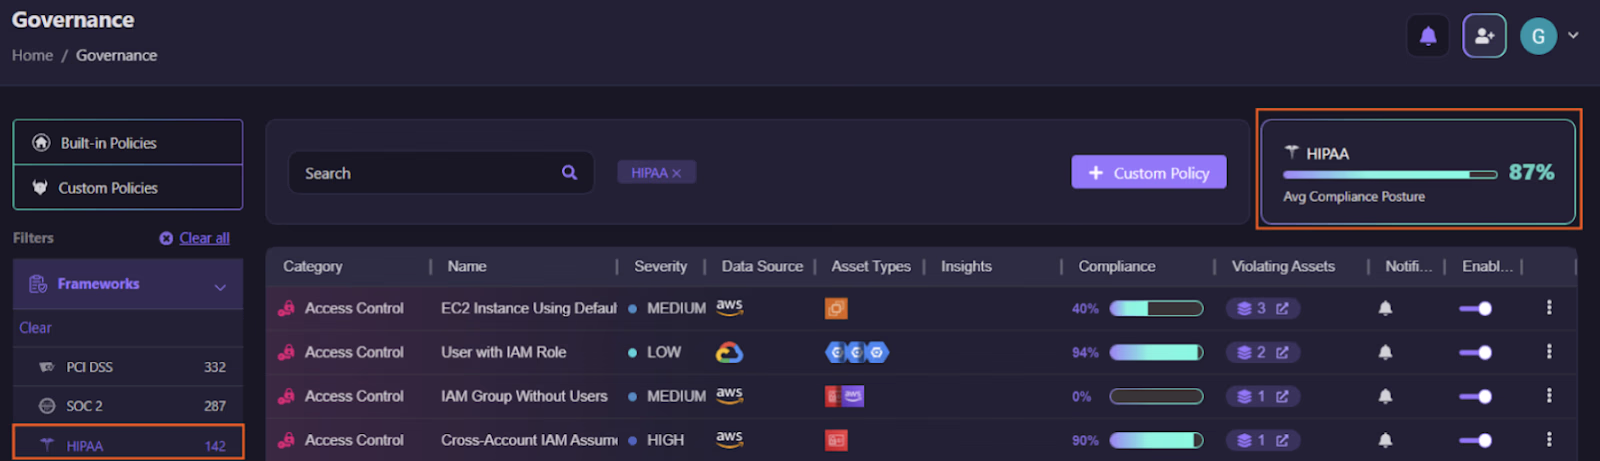The width and height of the screenshot is (1600, 461).
Task: Click the HIPAA 87% compliance posture card
Action: tap(1418, 172)
